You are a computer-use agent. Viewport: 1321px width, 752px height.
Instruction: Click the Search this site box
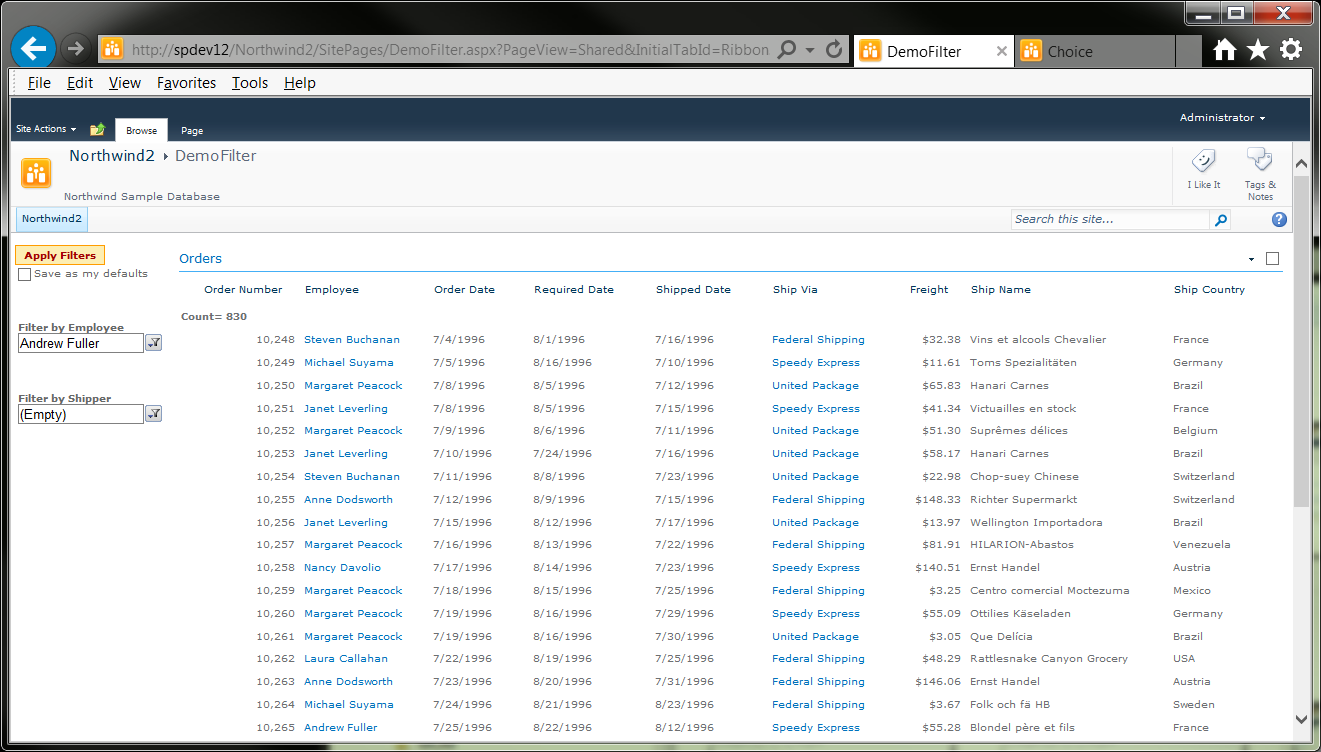1110,220
